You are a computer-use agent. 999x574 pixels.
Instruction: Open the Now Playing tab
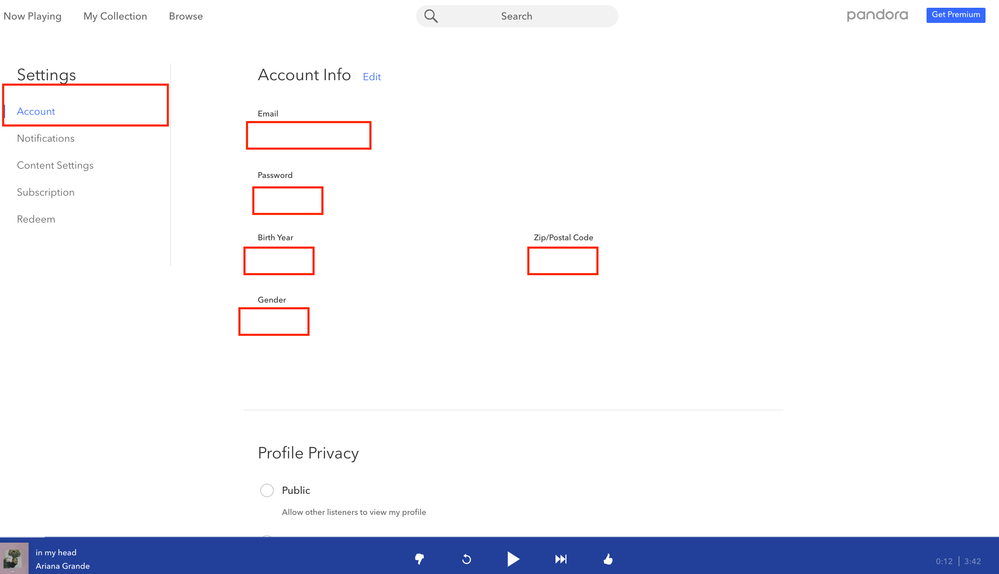(32, 16)
